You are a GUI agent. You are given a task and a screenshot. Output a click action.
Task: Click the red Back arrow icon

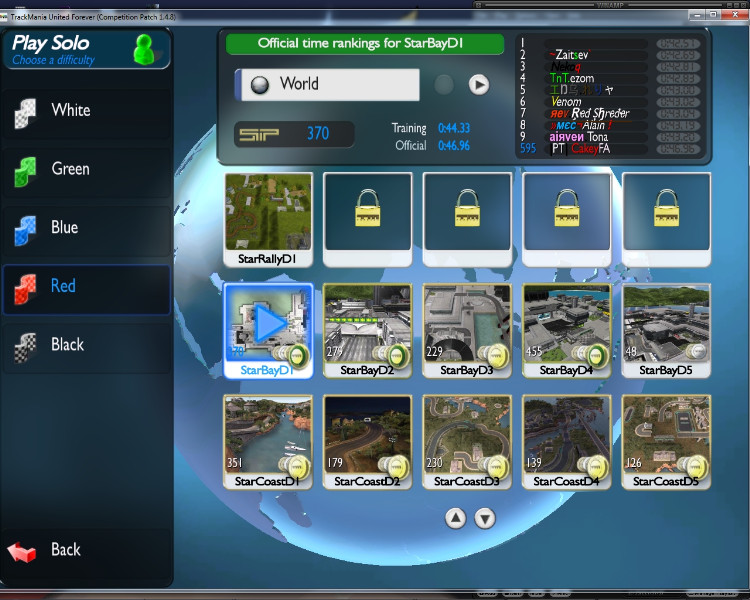(x=22, y=551)
